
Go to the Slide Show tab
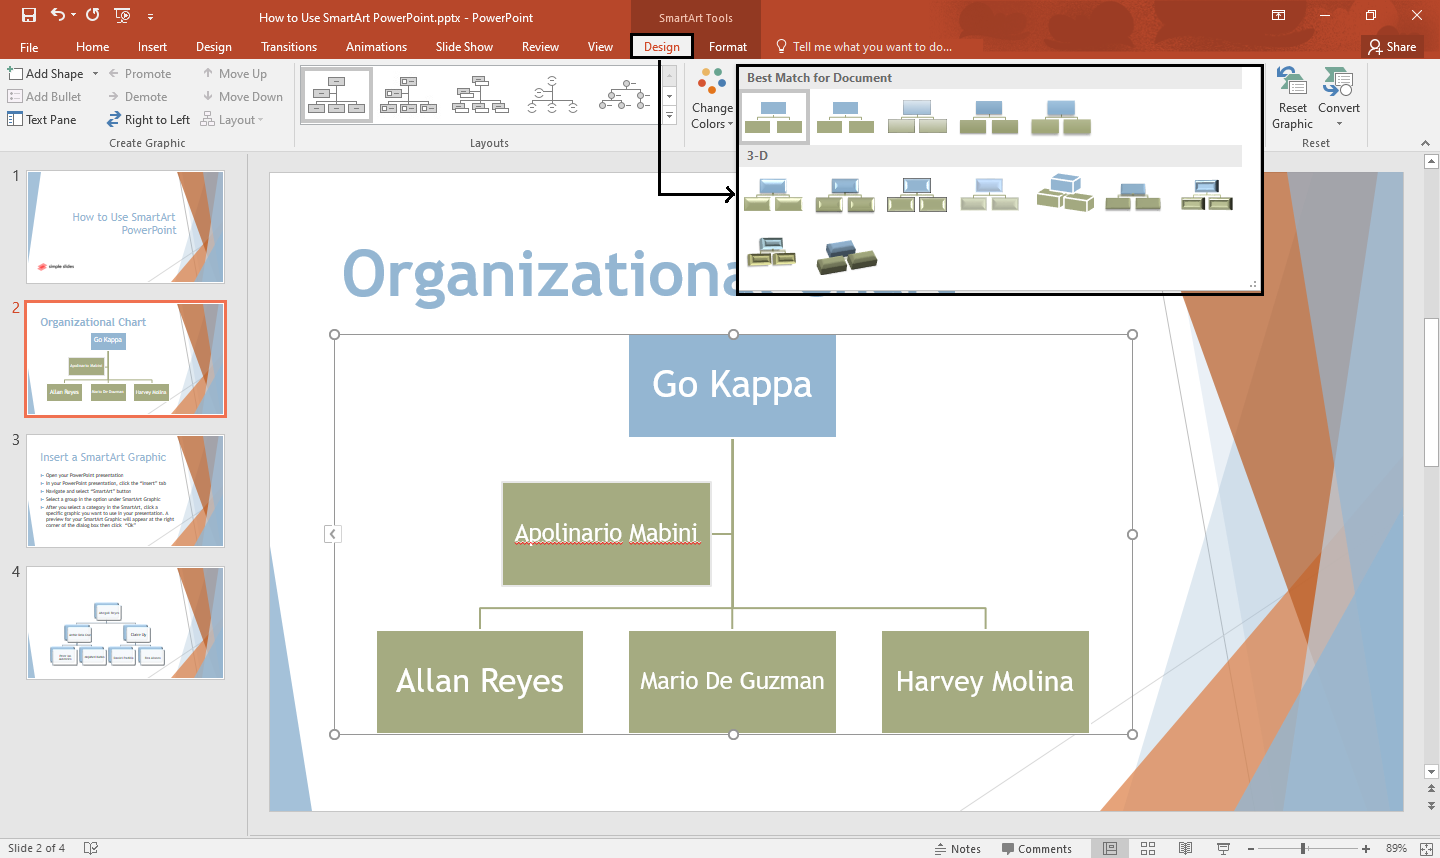[x=464, y=47]
